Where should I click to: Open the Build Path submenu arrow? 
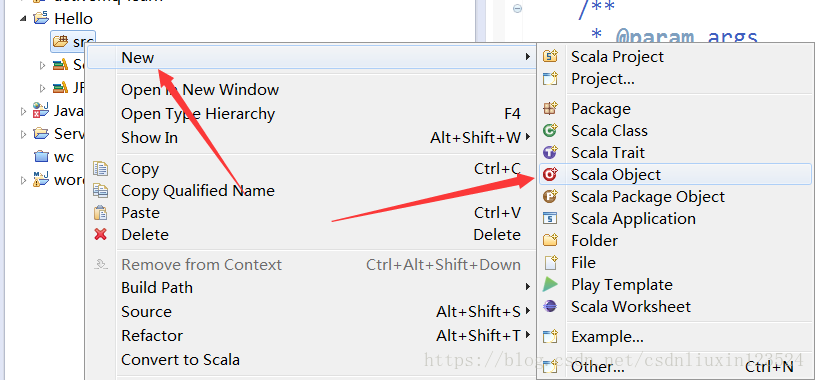[x=528, y=287]
